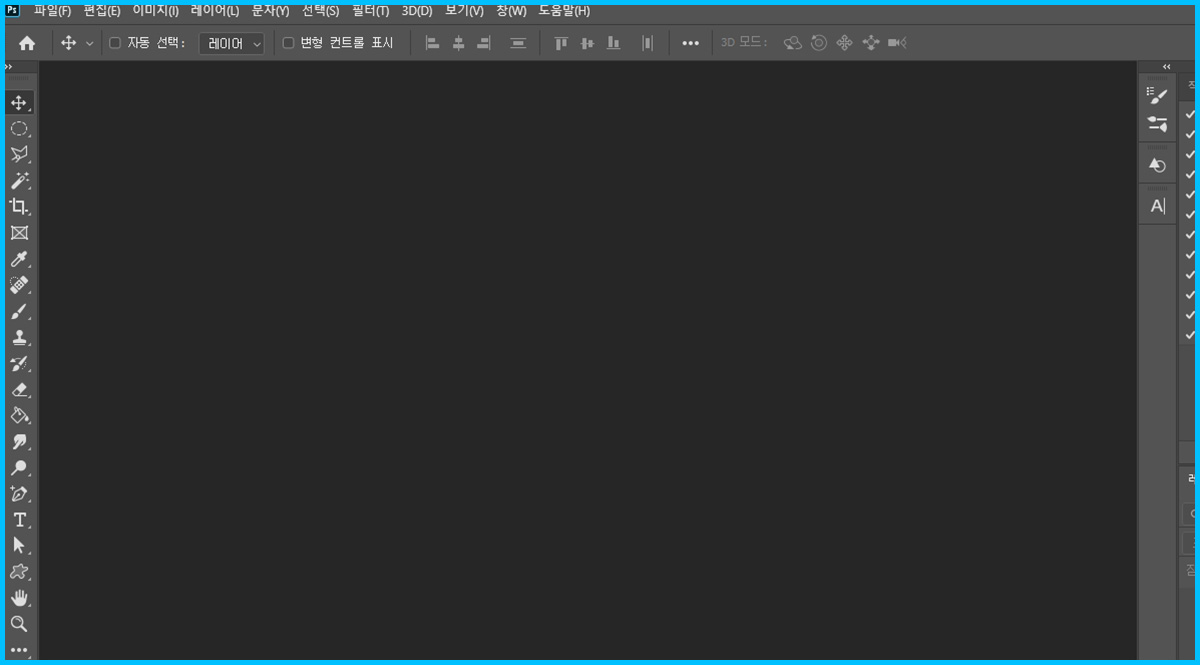
Task: Select the Pen tool
Action: coord(19,494)
